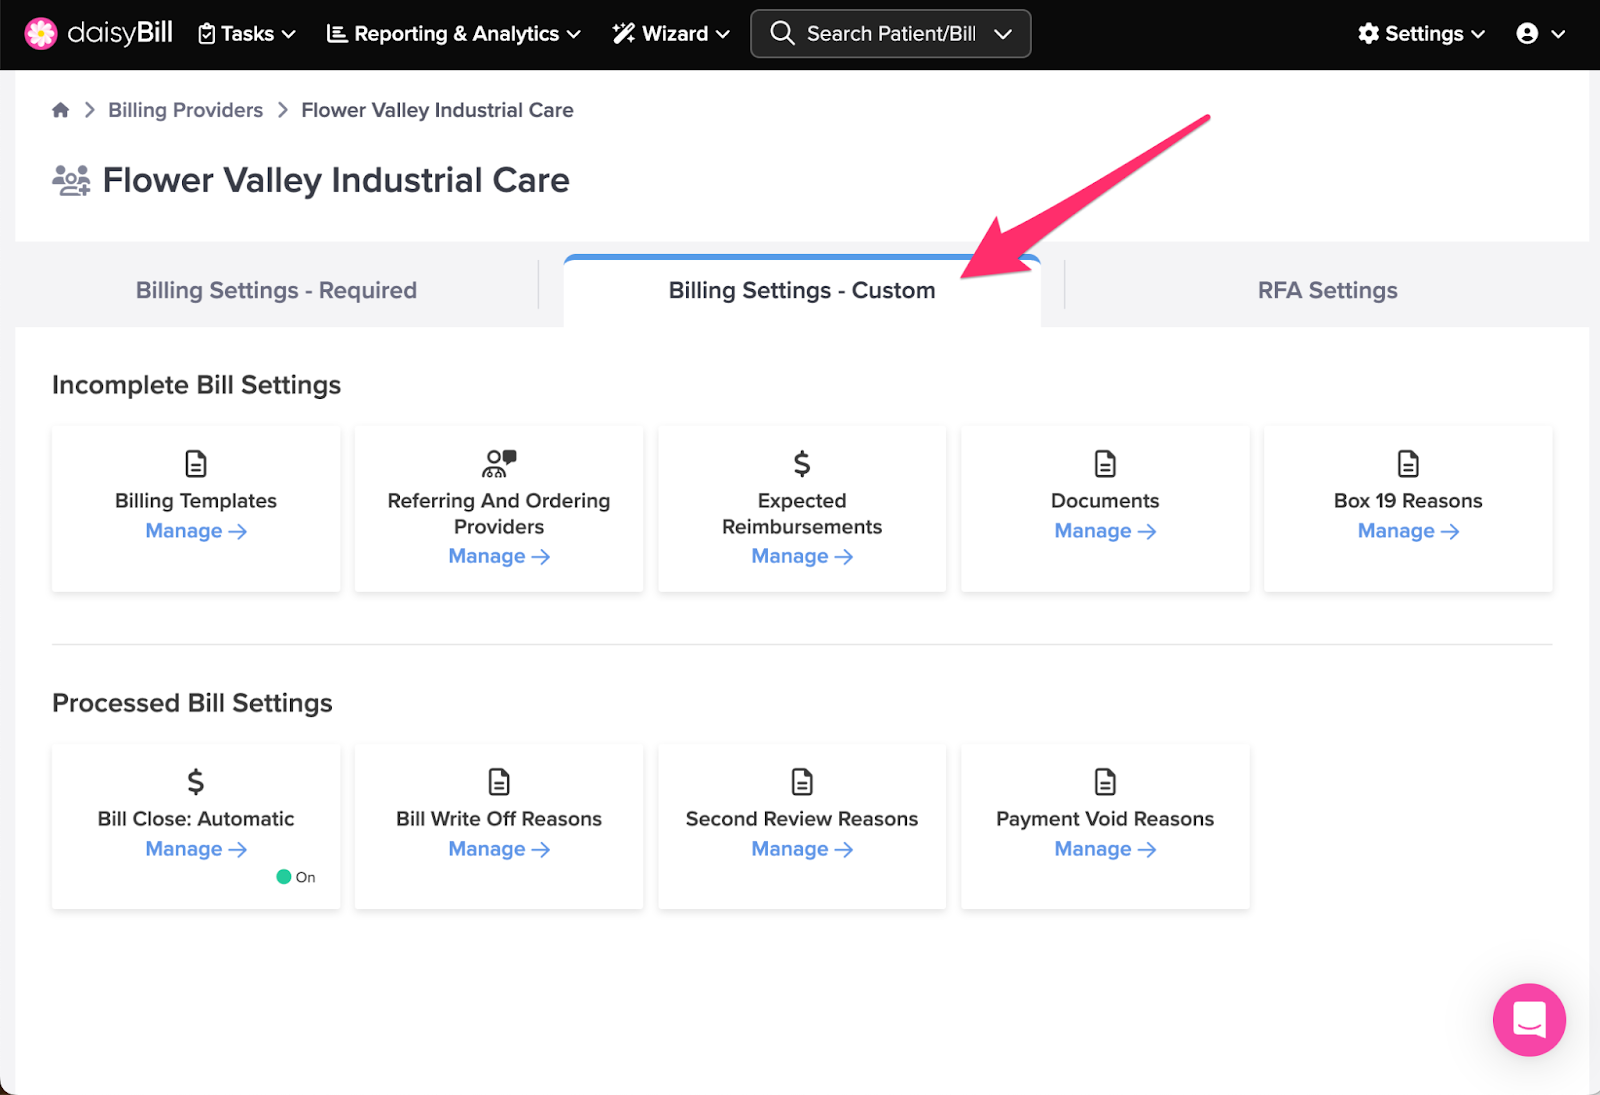Open the pink chat support button
This screenshot has width=1600, height=1095.
[x=1529, y=1020]
